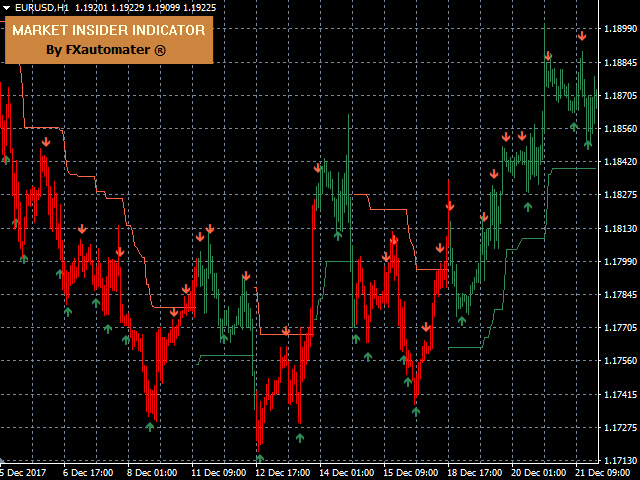
Task: Click the 1.17705 price scale label
Action: (x=620, y=327)
